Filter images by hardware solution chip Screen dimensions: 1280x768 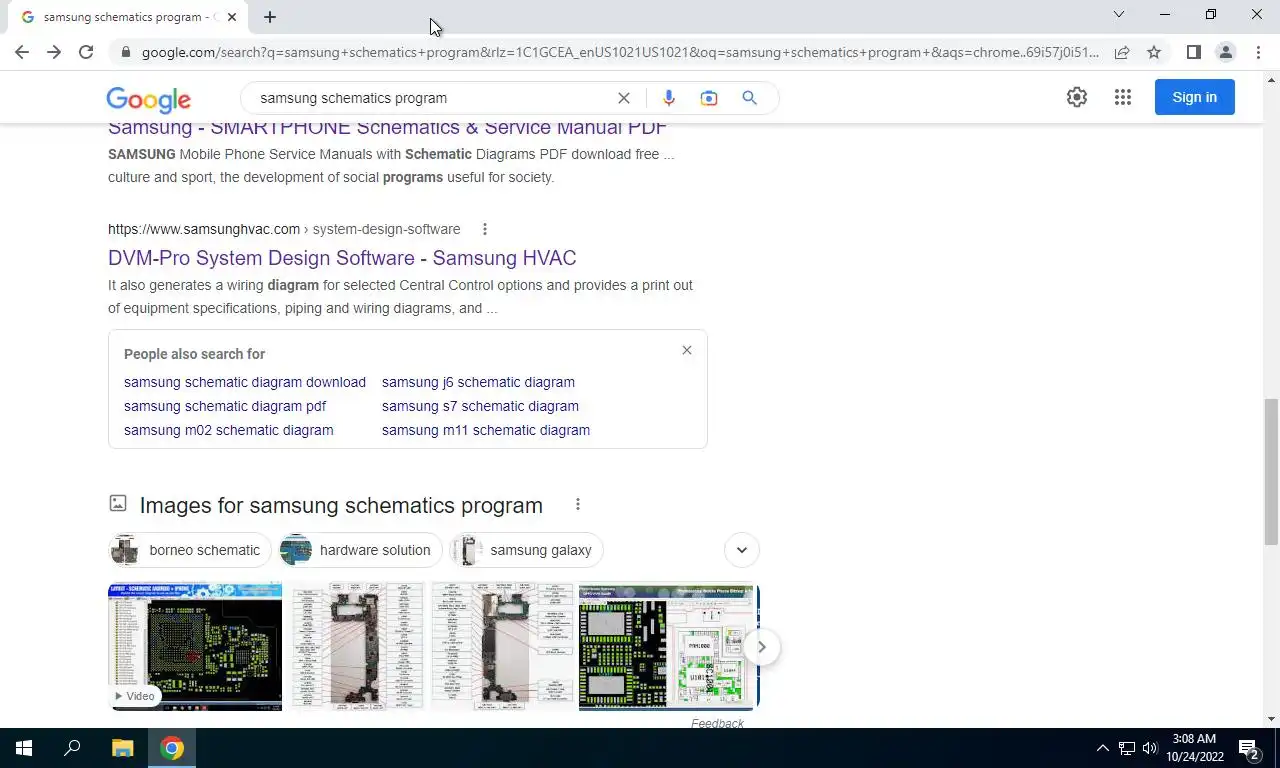[360, 550]
